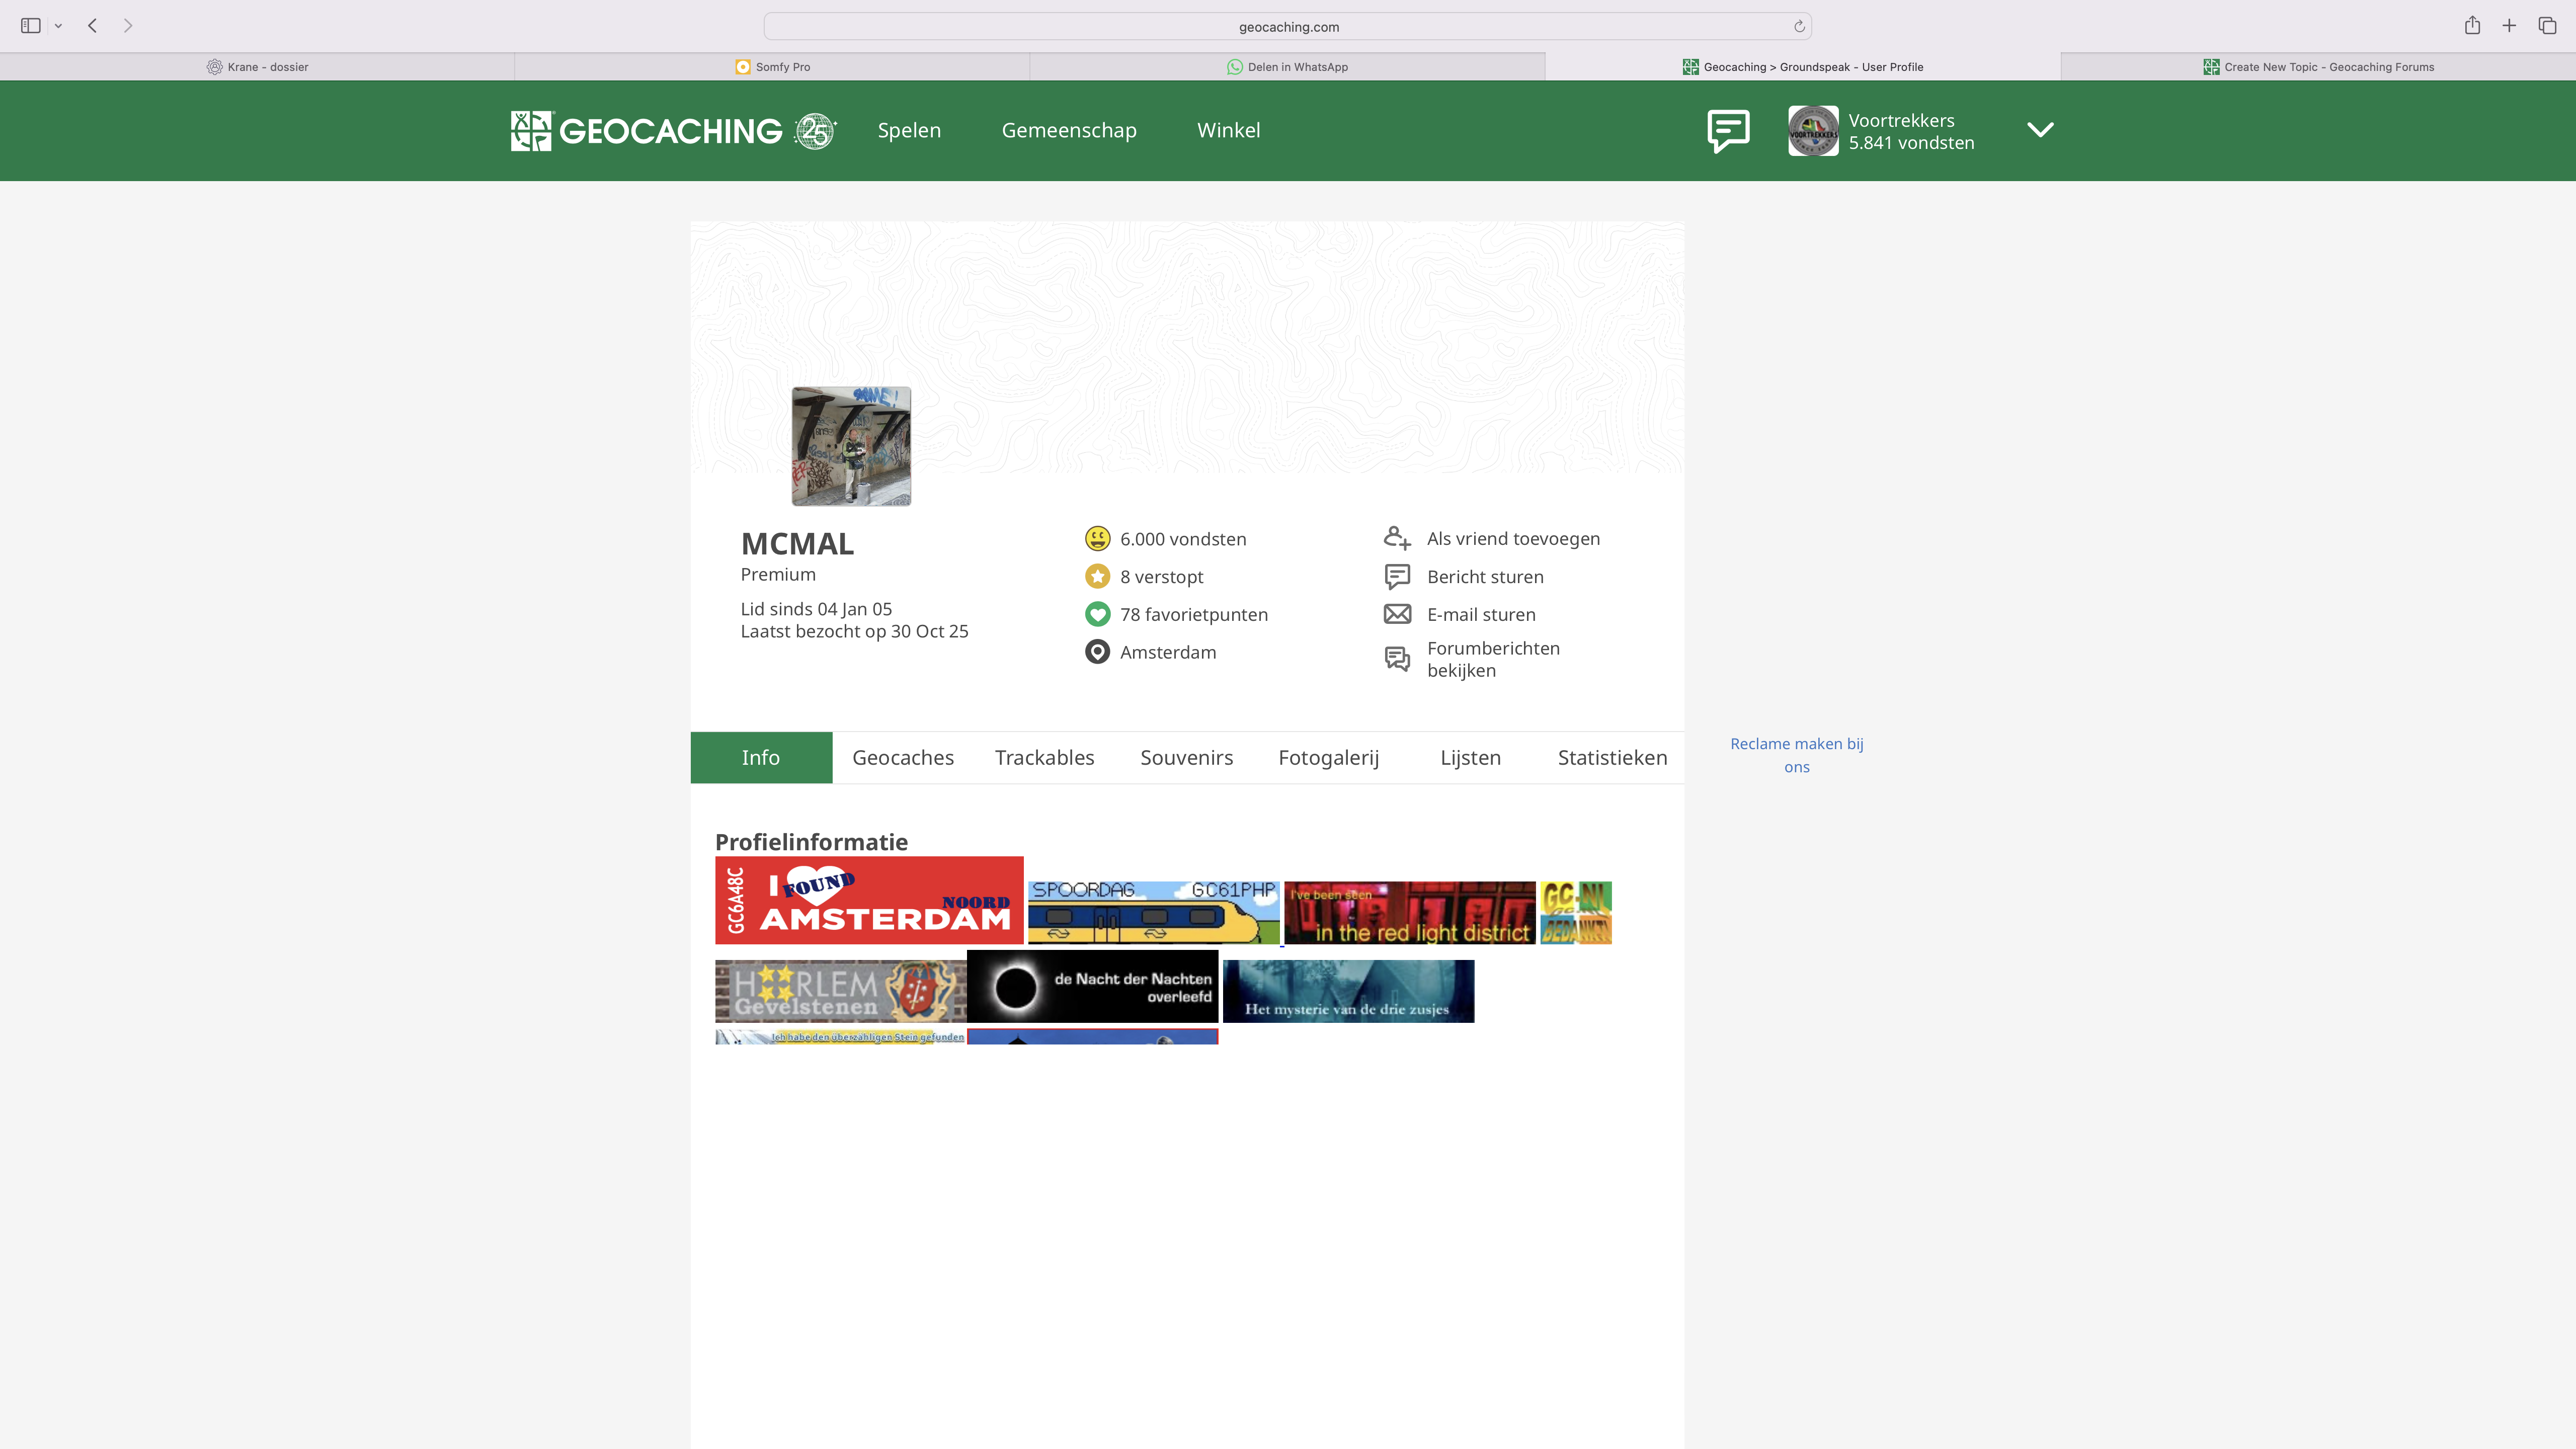Click the forum posts chat icon
The height and width of the screenshot is (1449, 2576).
point(1397,659)
